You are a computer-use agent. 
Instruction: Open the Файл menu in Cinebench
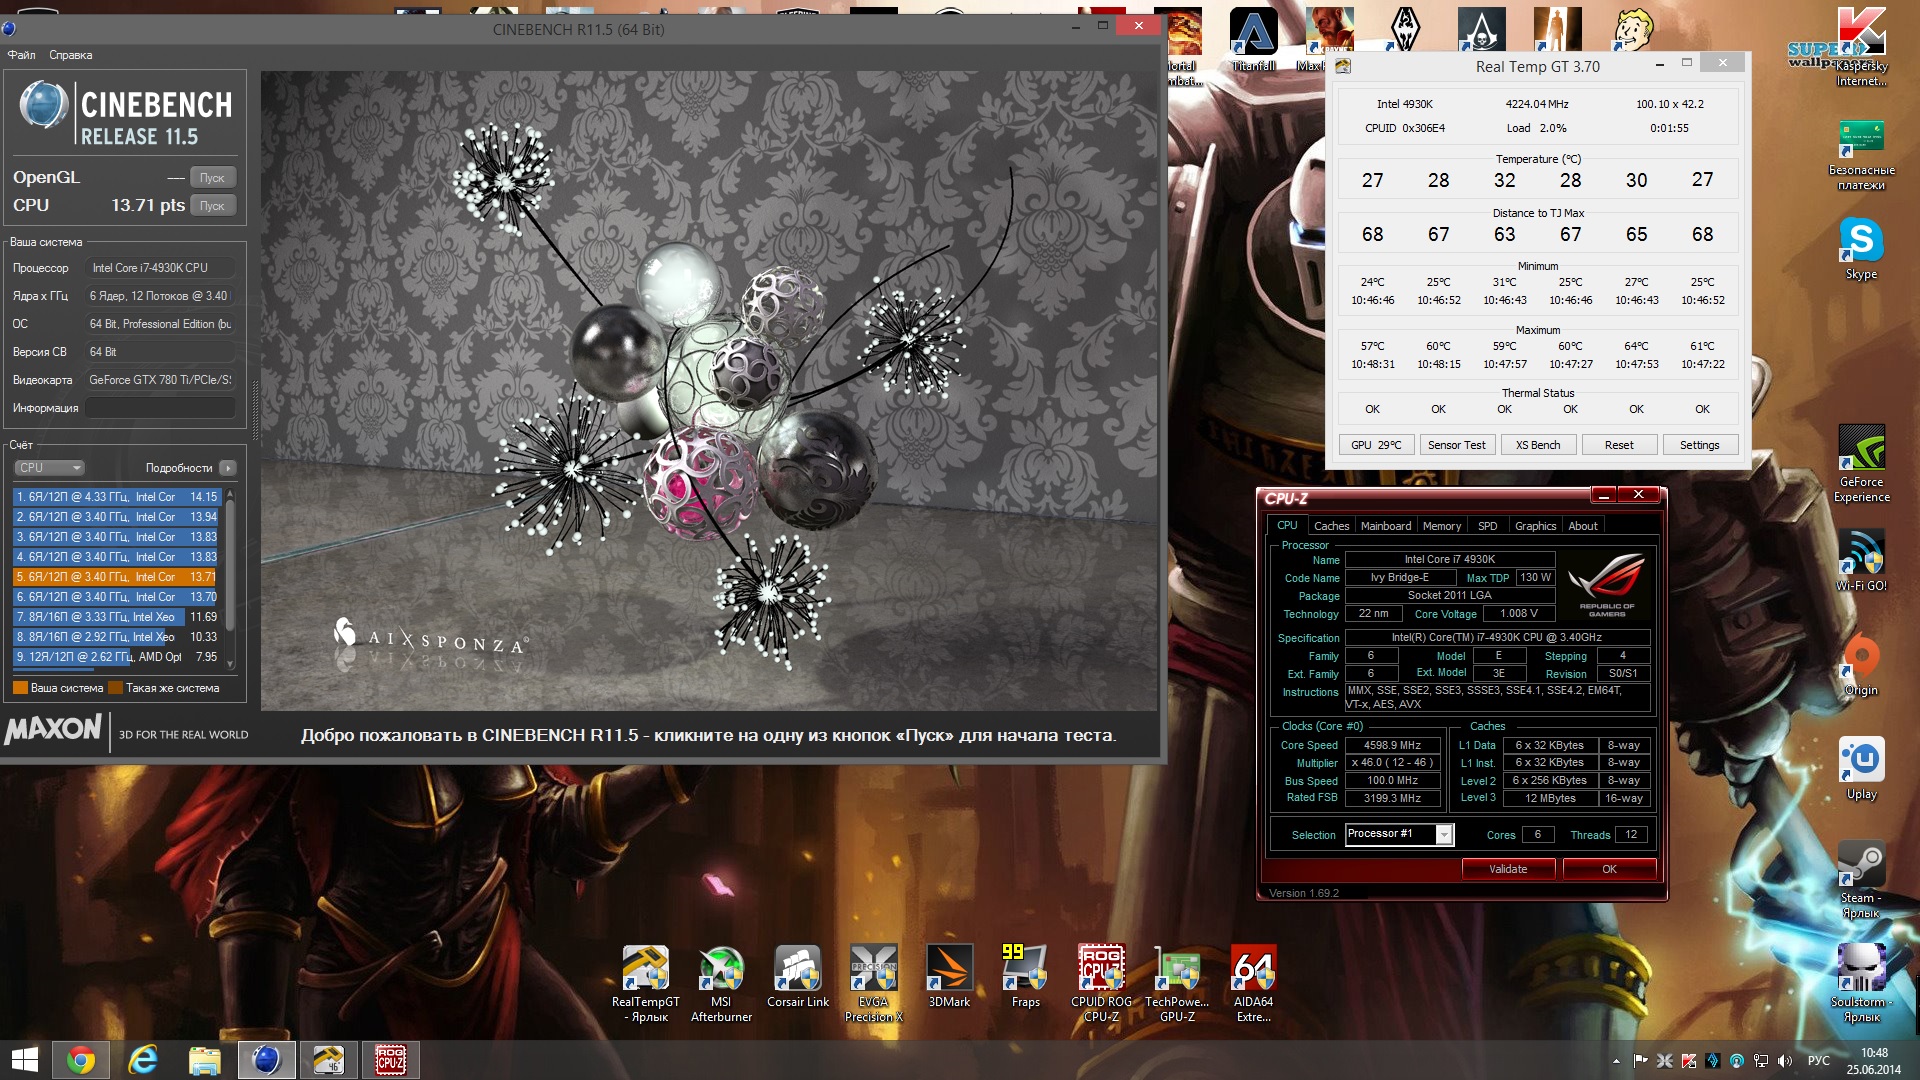(21, 55)
